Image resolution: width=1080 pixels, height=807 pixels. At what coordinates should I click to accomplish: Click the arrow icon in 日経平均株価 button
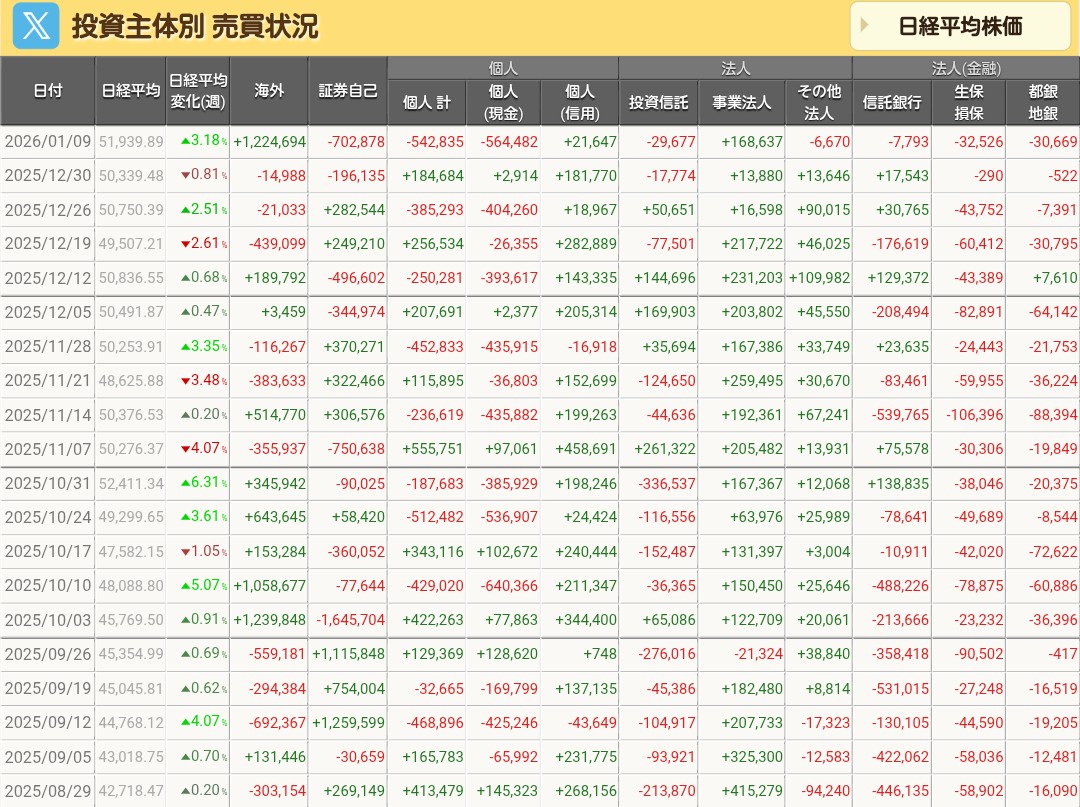tap(865, 25)
